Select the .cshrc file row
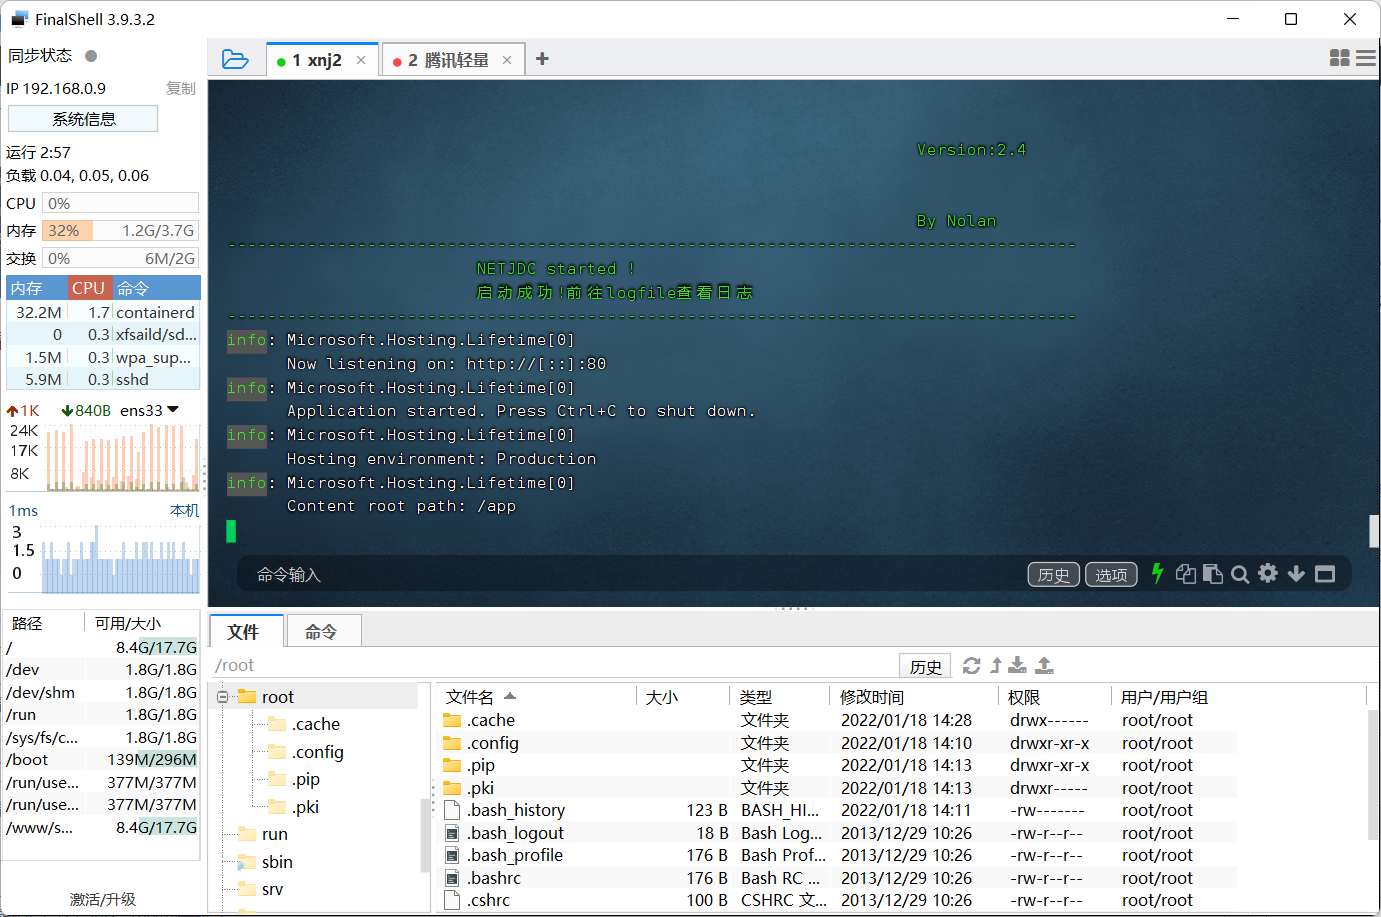 coord(838,900)
